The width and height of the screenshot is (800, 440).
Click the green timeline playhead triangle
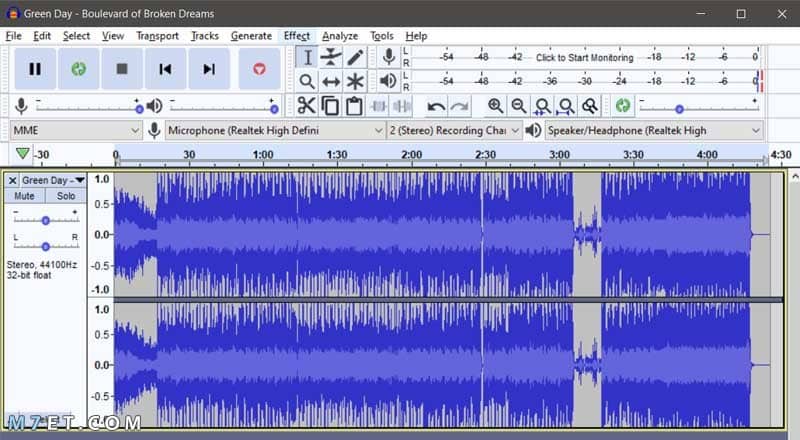tap(22, 153)
